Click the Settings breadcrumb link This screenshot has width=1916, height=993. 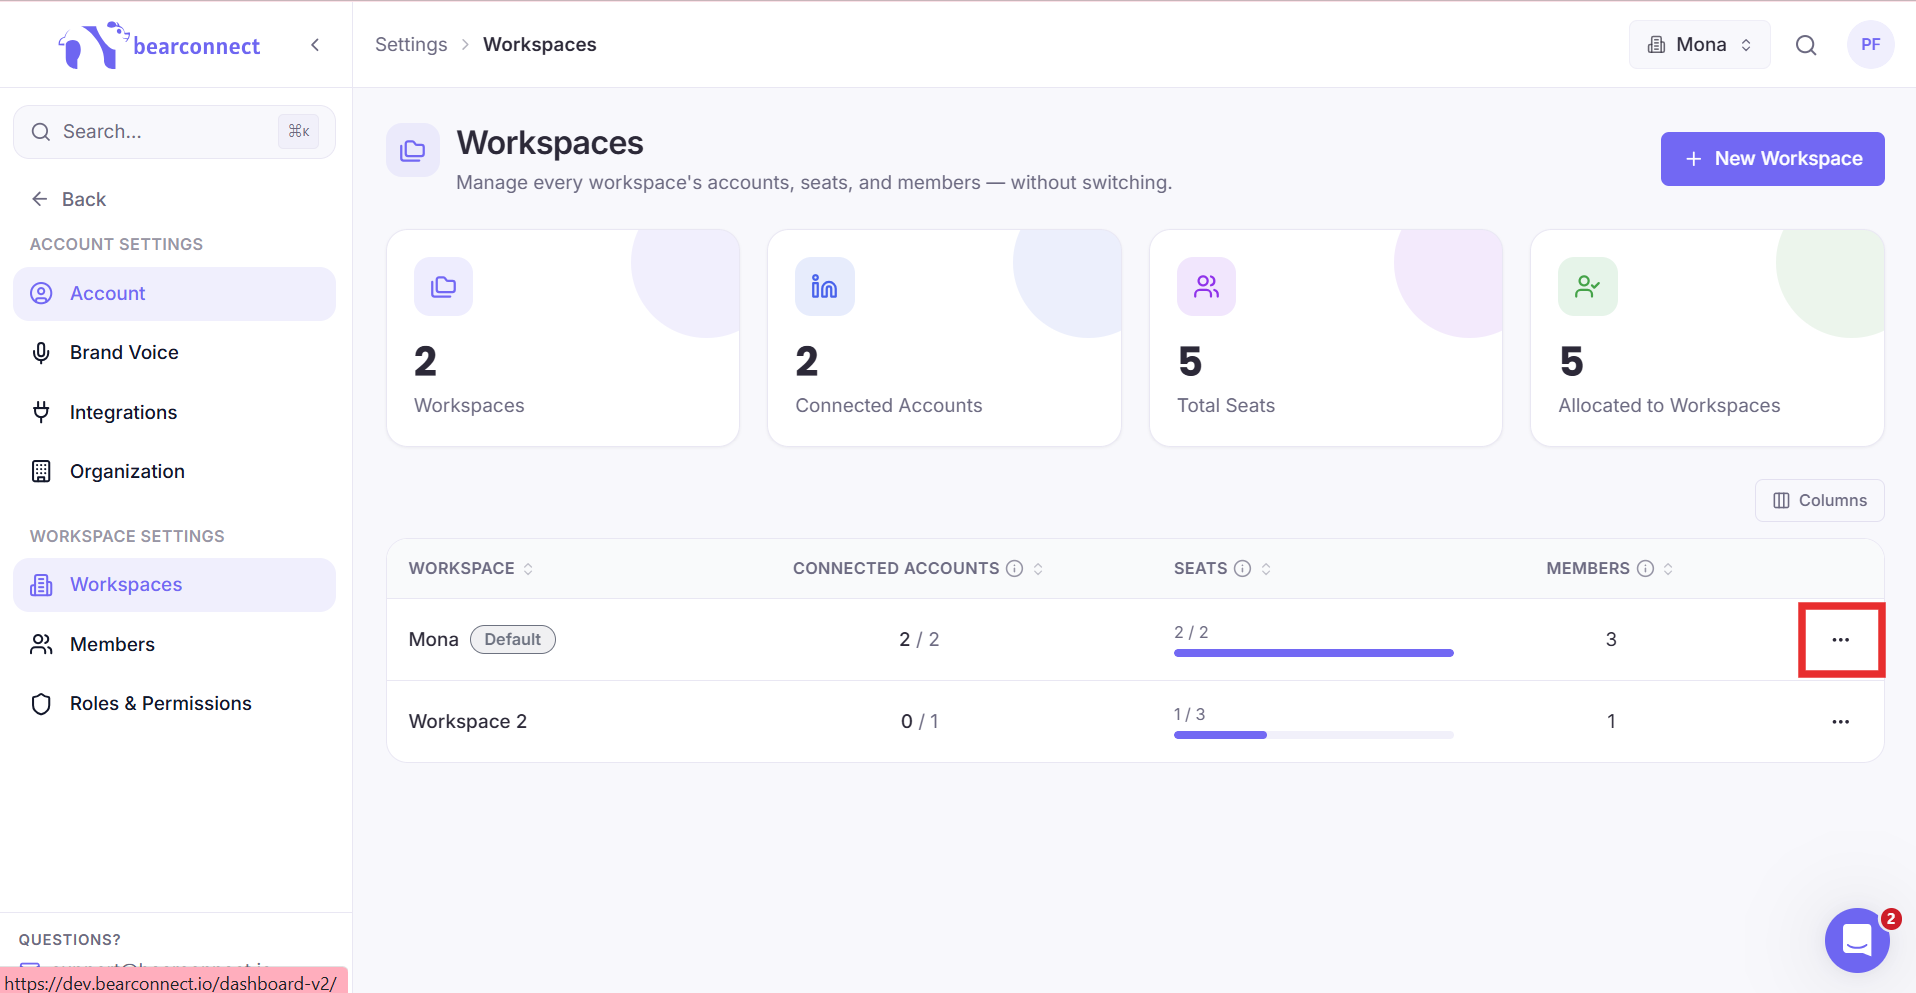411,45
